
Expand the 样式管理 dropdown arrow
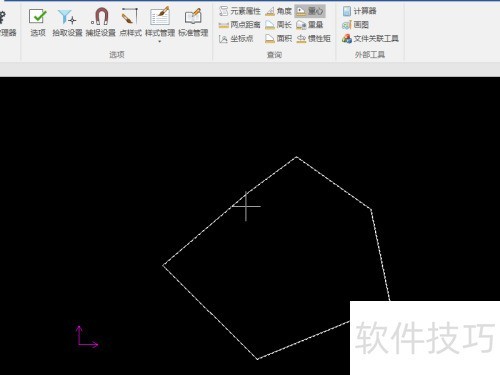pos(160,41)
